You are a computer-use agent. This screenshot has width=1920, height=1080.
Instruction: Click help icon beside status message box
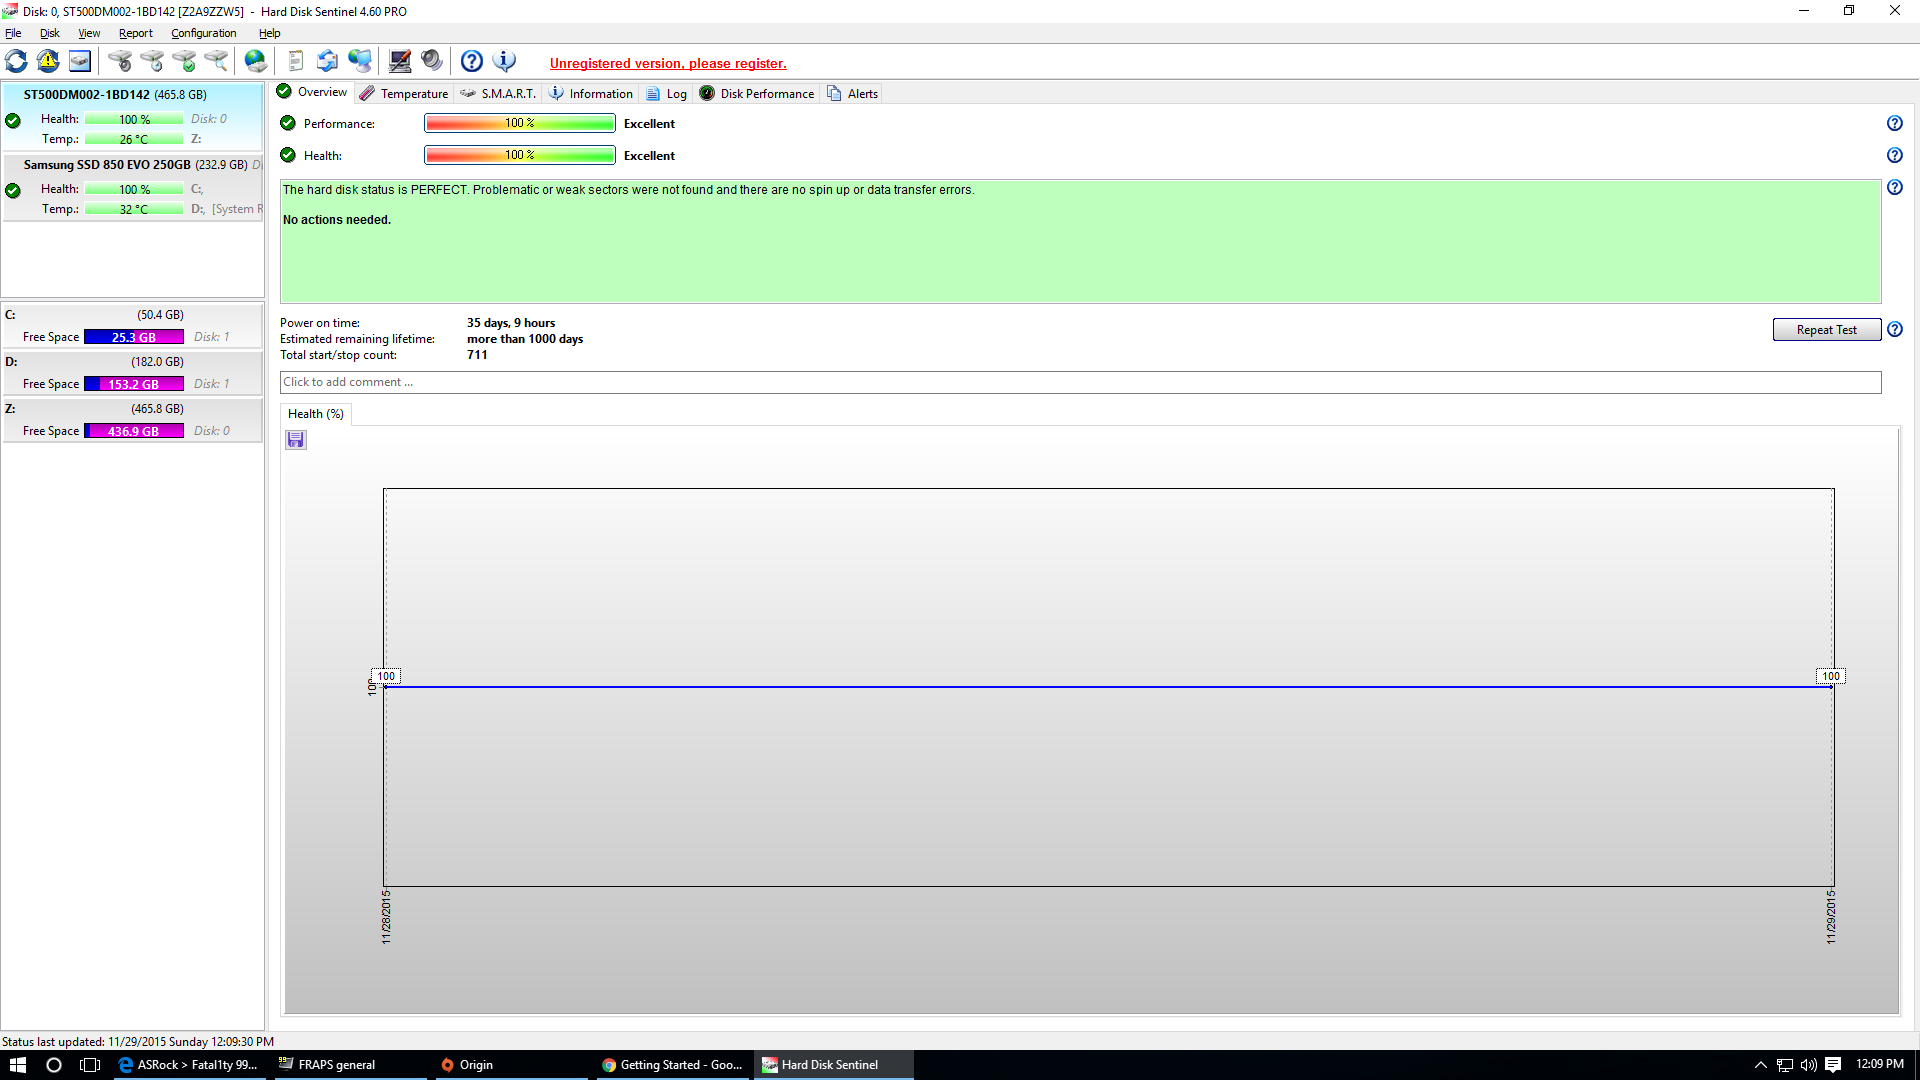(x=1895, y=188)
